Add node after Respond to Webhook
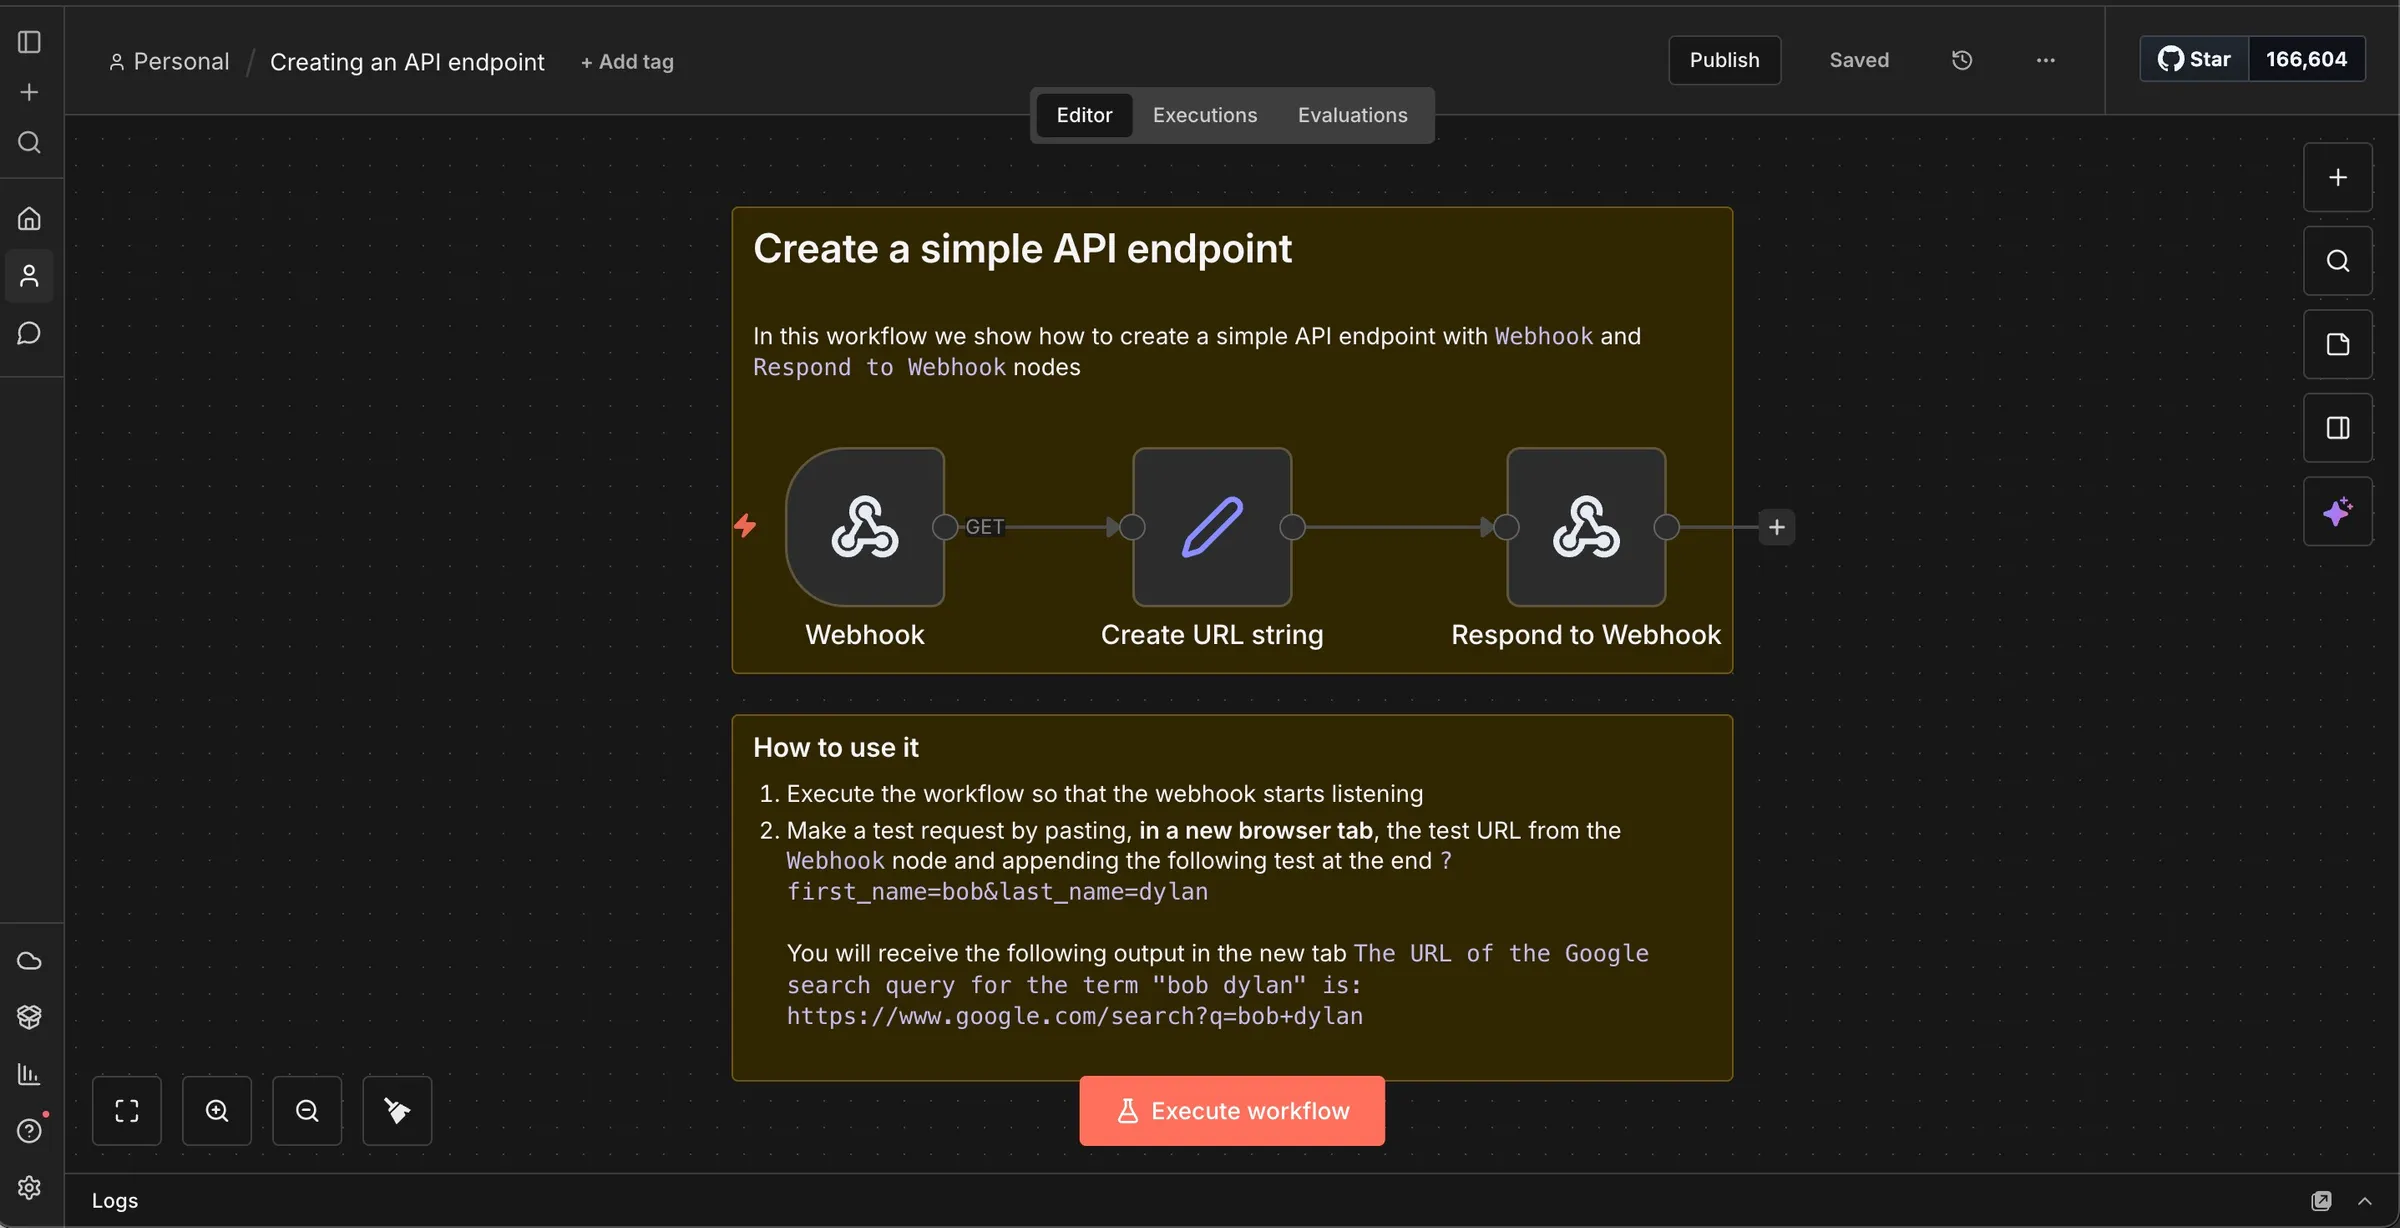Viewport: 2400px width, 1228px height. (1776, 527)
